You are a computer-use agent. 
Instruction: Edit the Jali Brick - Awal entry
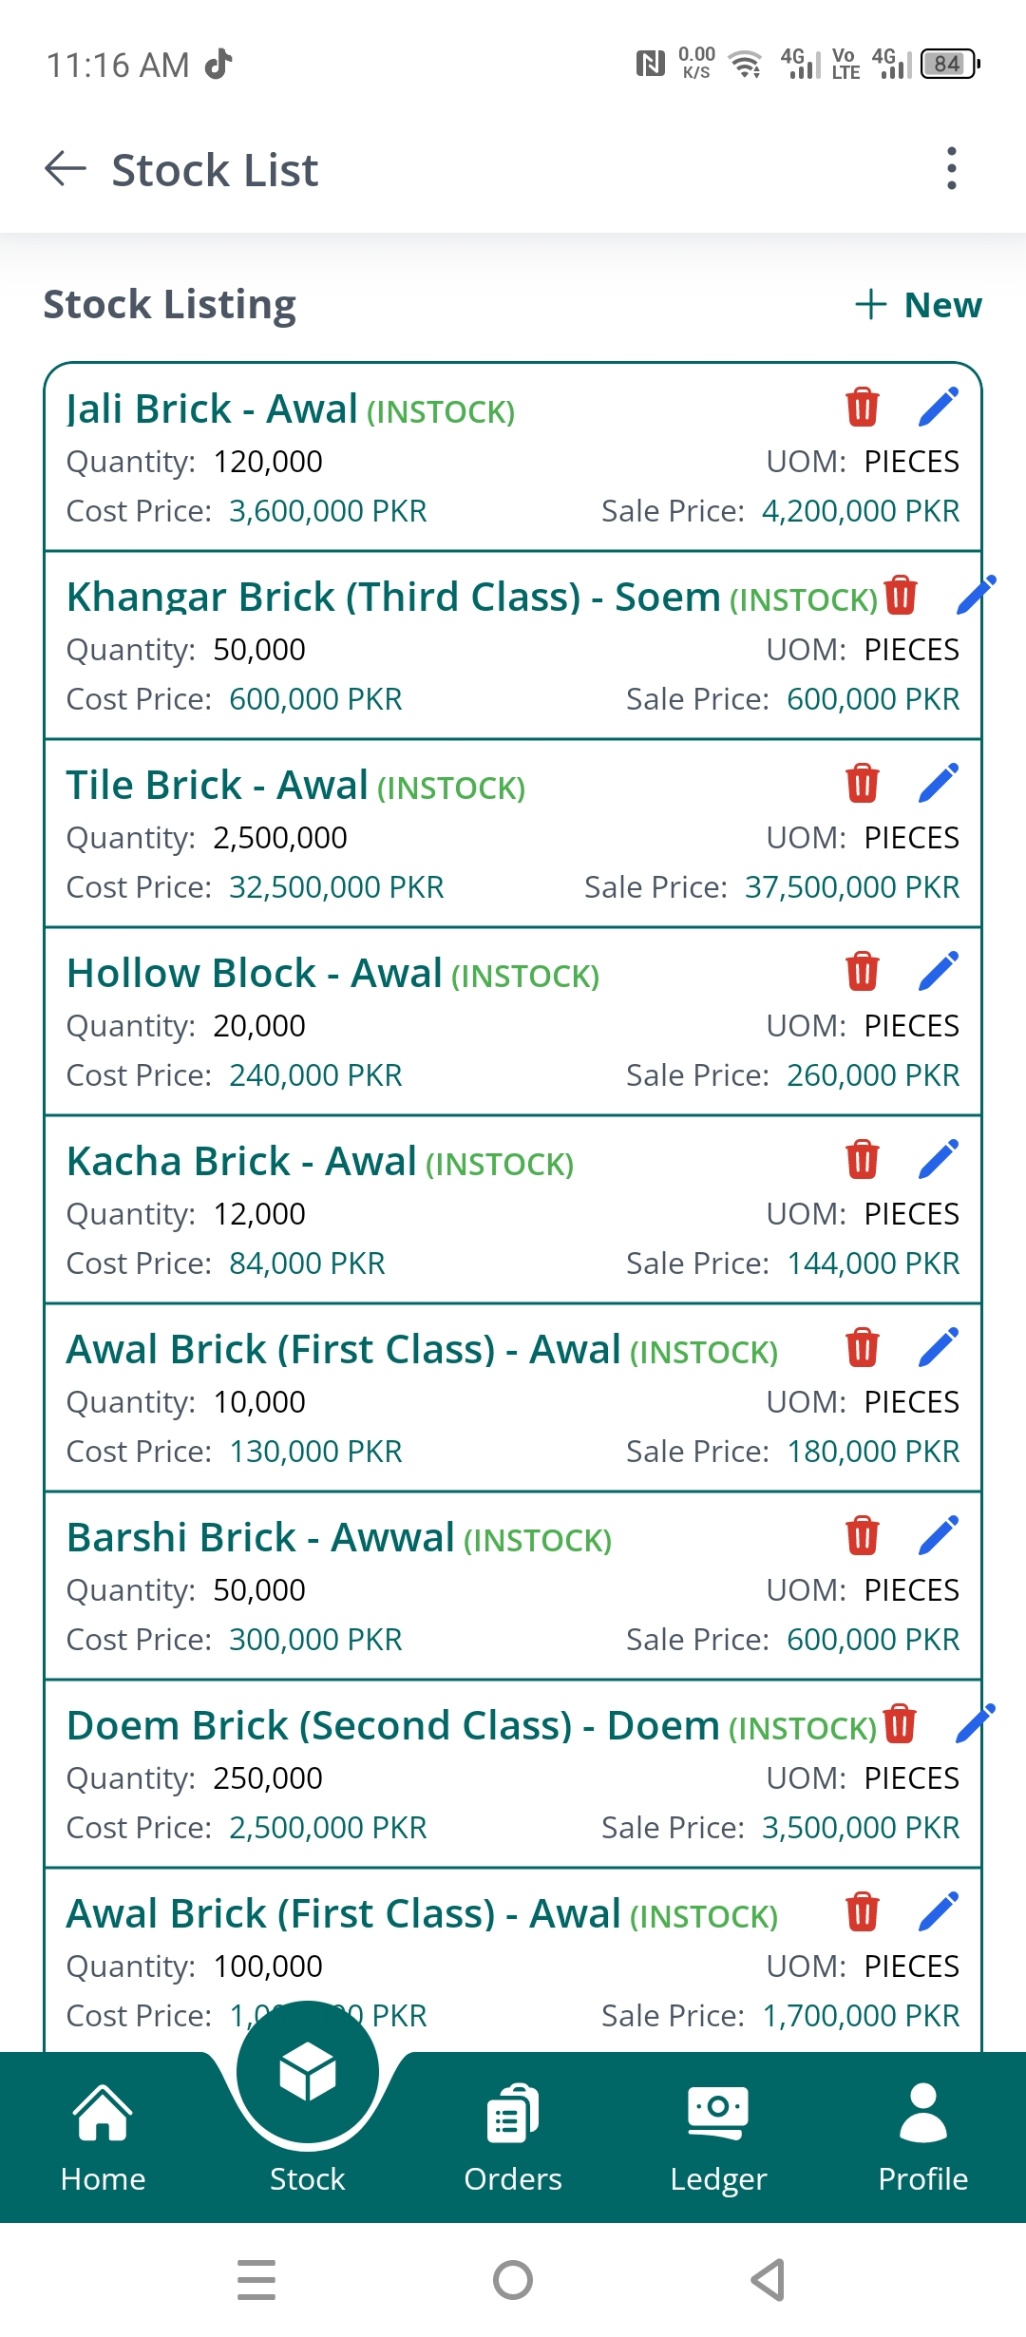938,407
